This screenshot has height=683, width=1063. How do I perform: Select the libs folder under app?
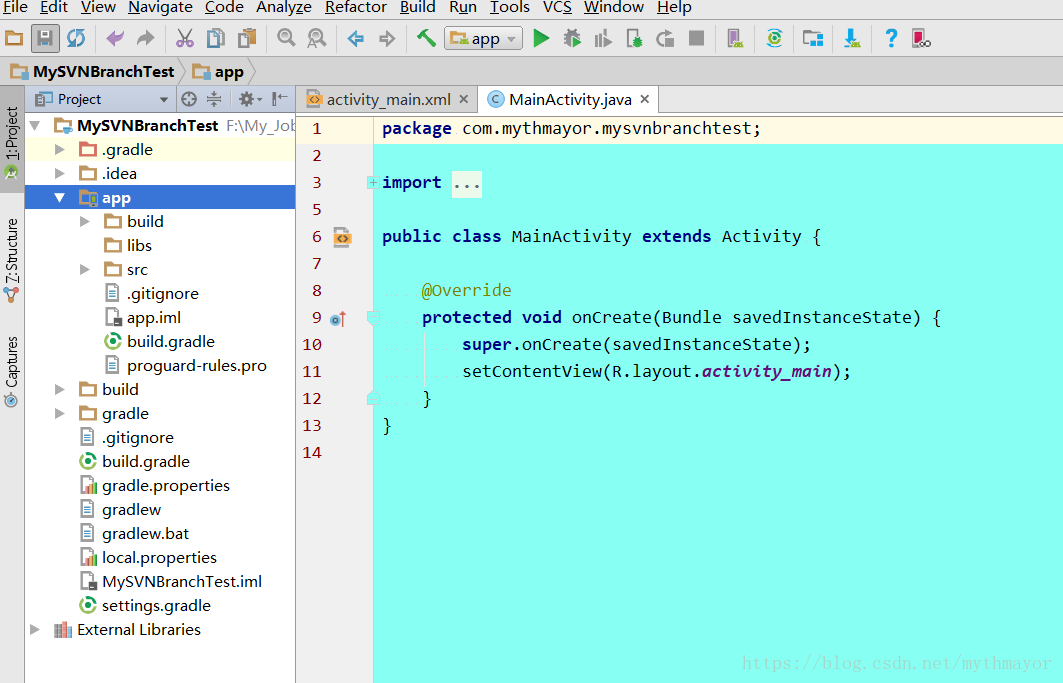tap(139, 246)
